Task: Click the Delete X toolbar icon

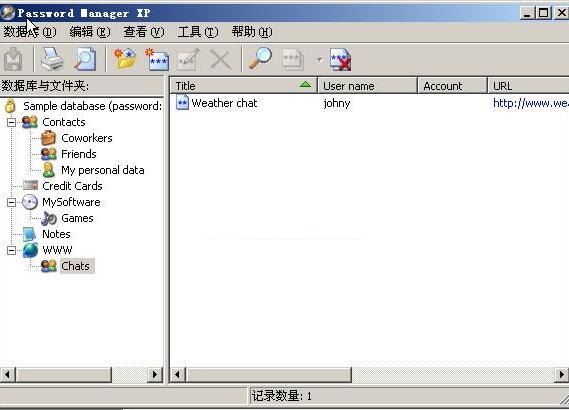Action: [x=221, y=60]
